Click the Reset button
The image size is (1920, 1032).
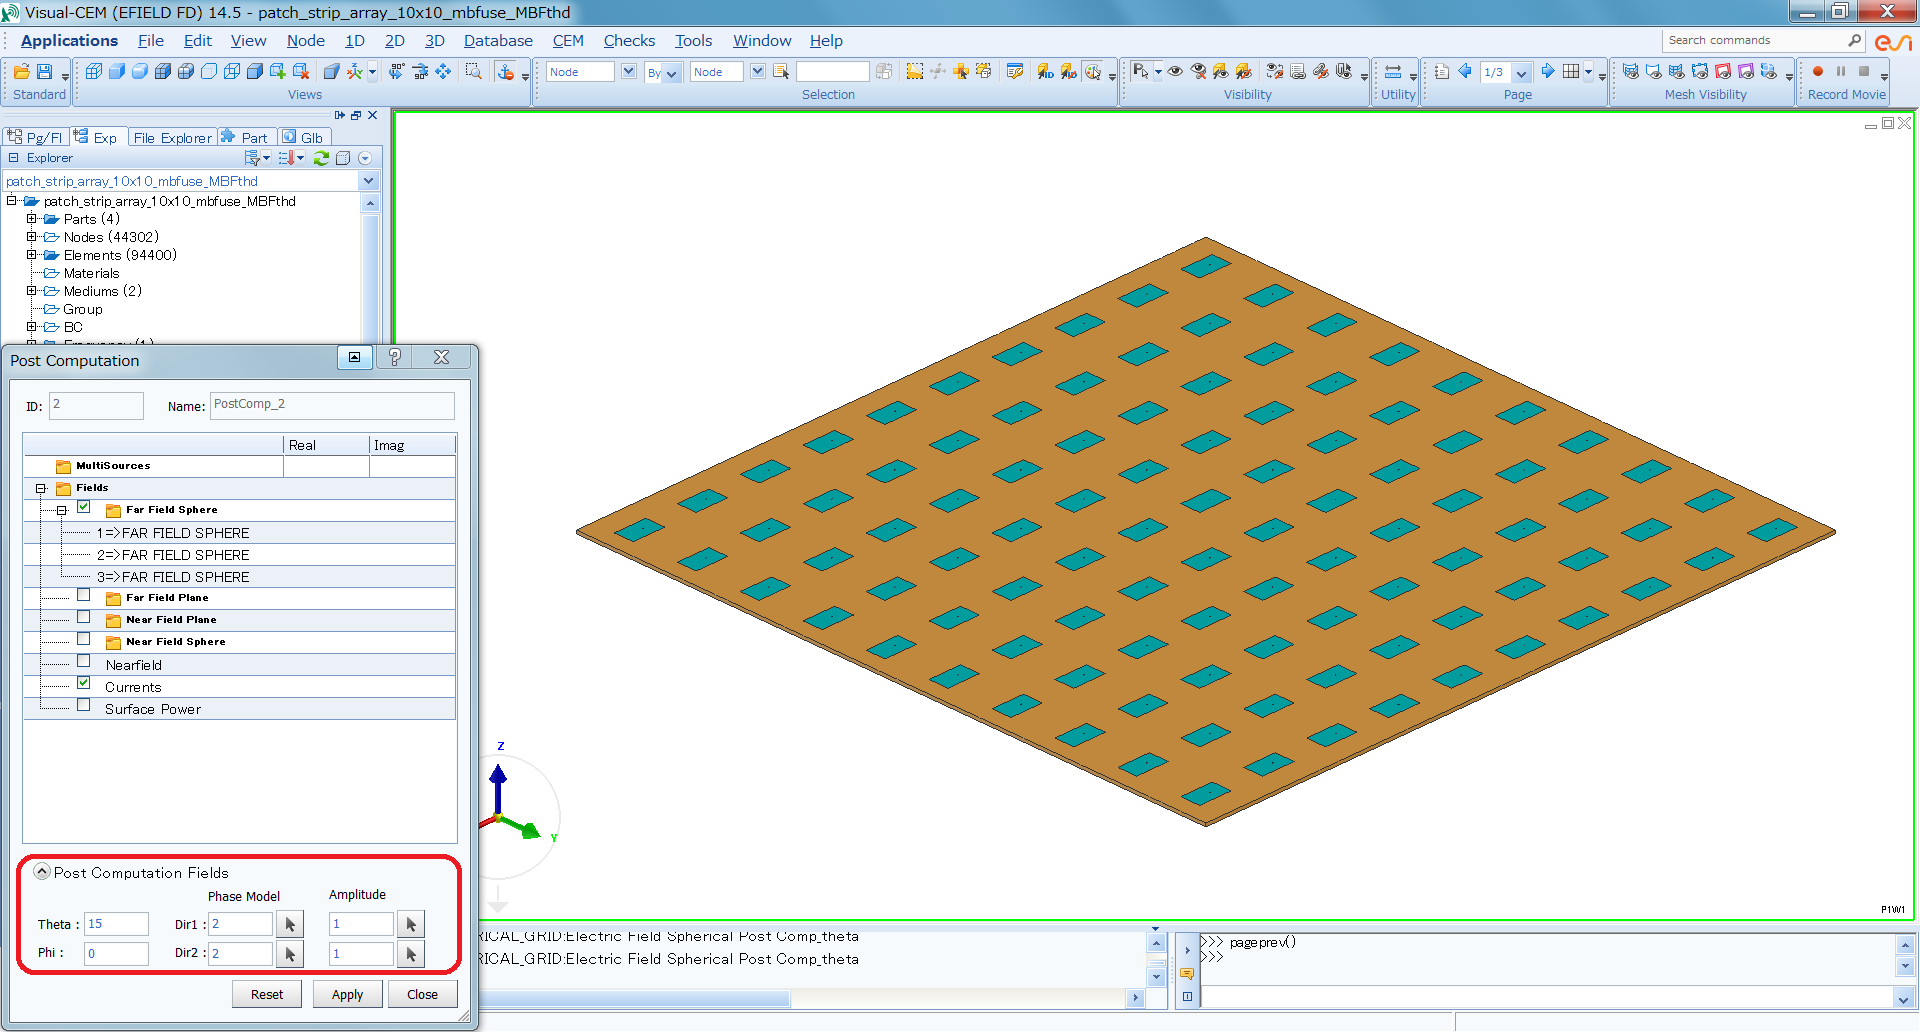tap(267, 994)
